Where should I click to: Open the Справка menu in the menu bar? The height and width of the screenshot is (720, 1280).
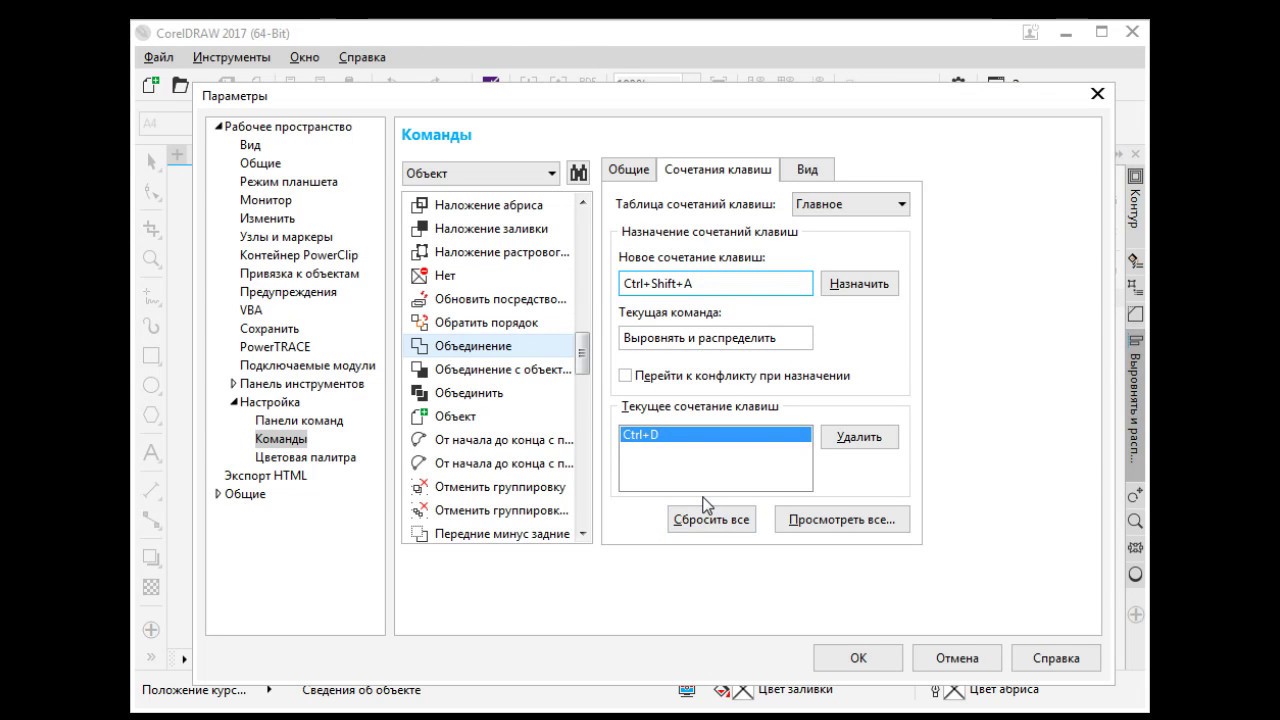pyautogui.click(x=362, y=57)
